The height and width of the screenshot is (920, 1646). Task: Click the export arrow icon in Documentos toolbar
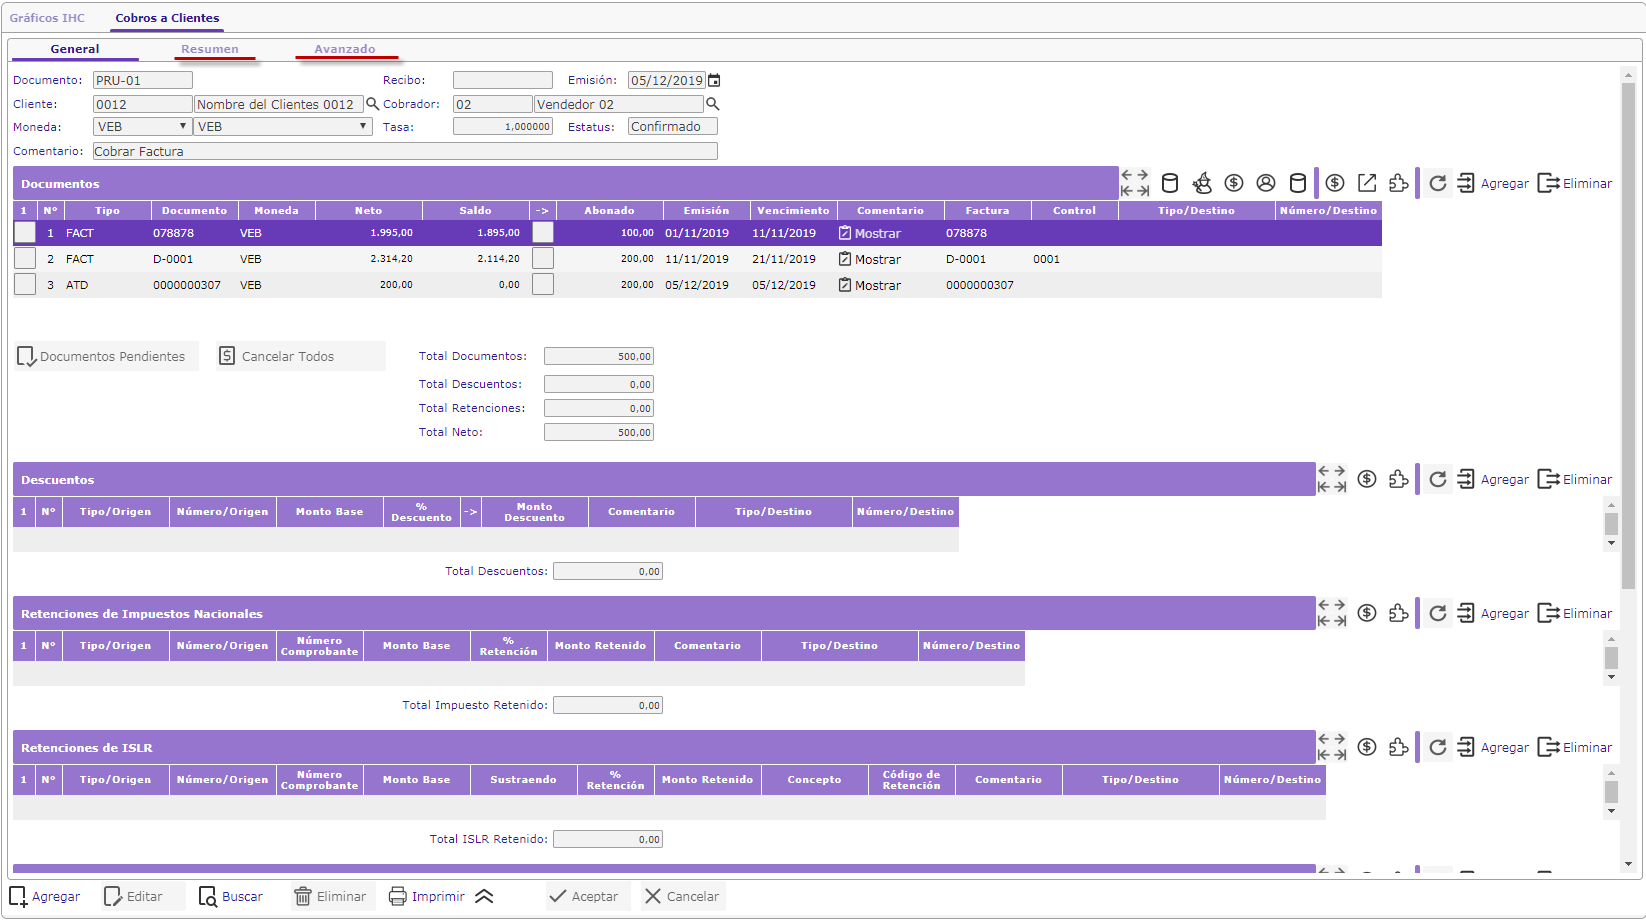(1367, 183)
